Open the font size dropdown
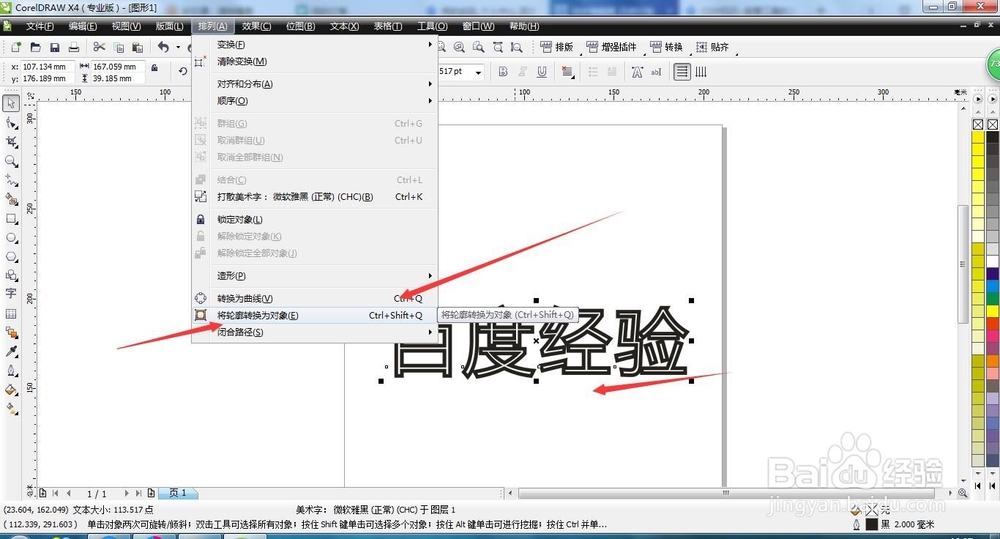Image resolution: width=1000 pixels, height=539 pixels. (478, 73)
